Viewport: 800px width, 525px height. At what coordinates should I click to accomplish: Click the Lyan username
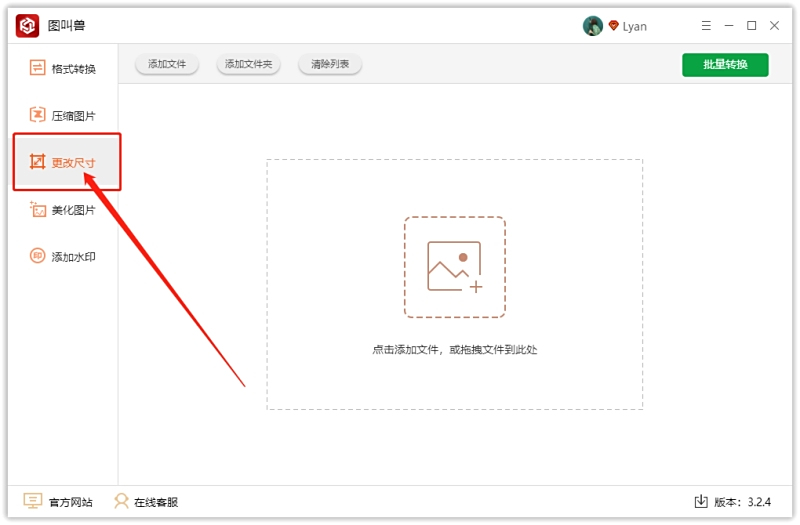[635, 27]
